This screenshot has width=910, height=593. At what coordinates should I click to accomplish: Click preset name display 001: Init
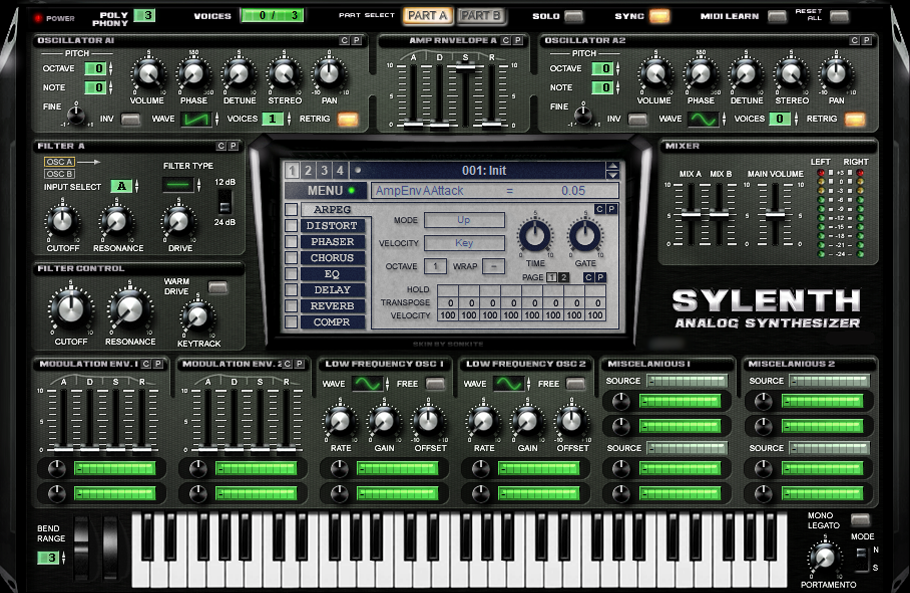(x=483, y=171)
